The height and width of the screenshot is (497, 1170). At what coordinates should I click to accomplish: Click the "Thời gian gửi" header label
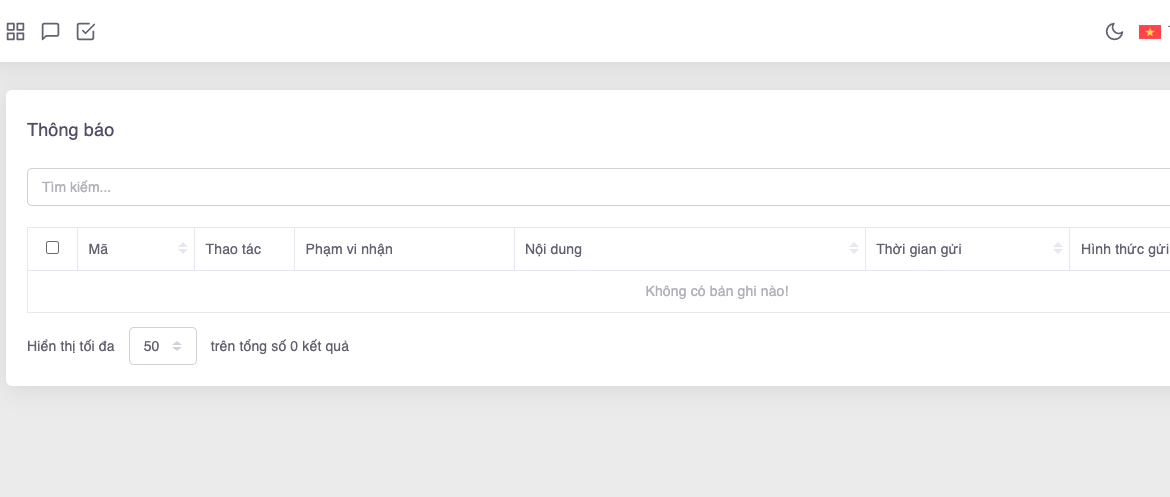pos(918,249)
